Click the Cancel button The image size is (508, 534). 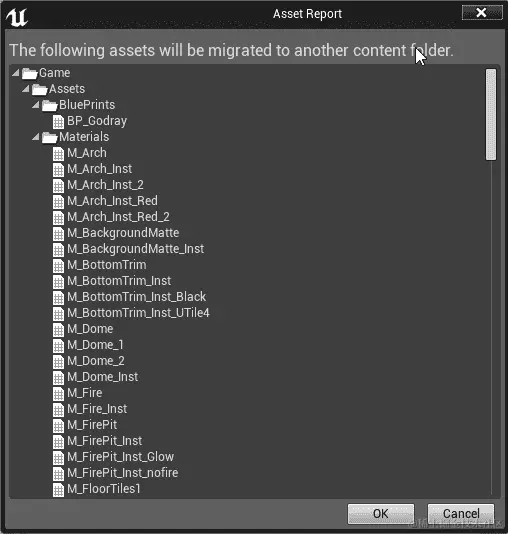[x=461, y=514]
